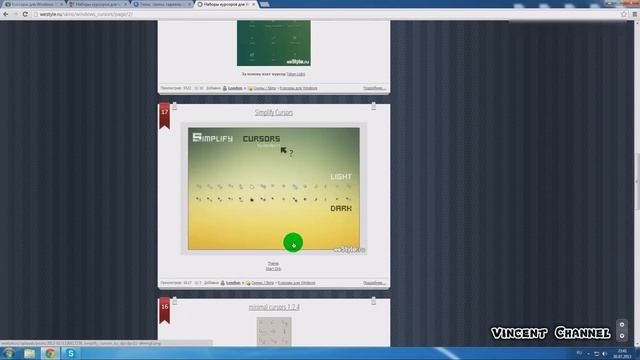The image size is (640, 360).
Task: Click the lower round button below the upper one
Action: 622,336
